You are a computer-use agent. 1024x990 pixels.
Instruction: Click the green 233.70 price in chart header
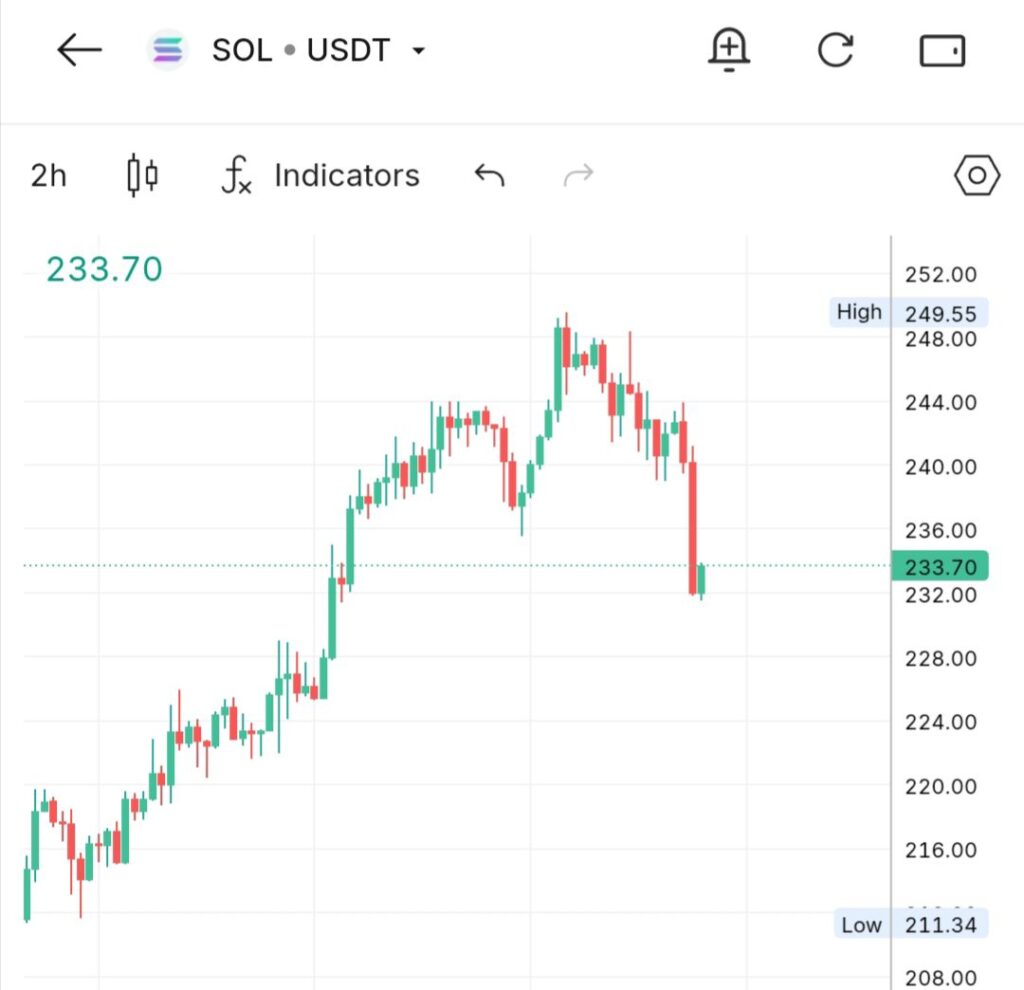point(104,269)
